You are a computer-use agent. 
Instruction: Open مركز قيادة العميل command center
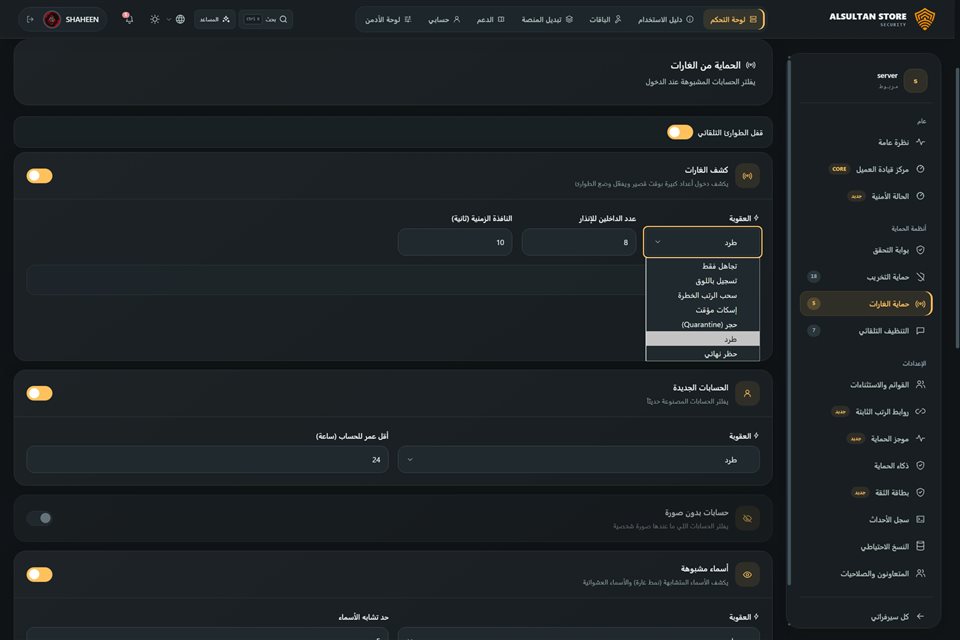click(x=864, y=169)
